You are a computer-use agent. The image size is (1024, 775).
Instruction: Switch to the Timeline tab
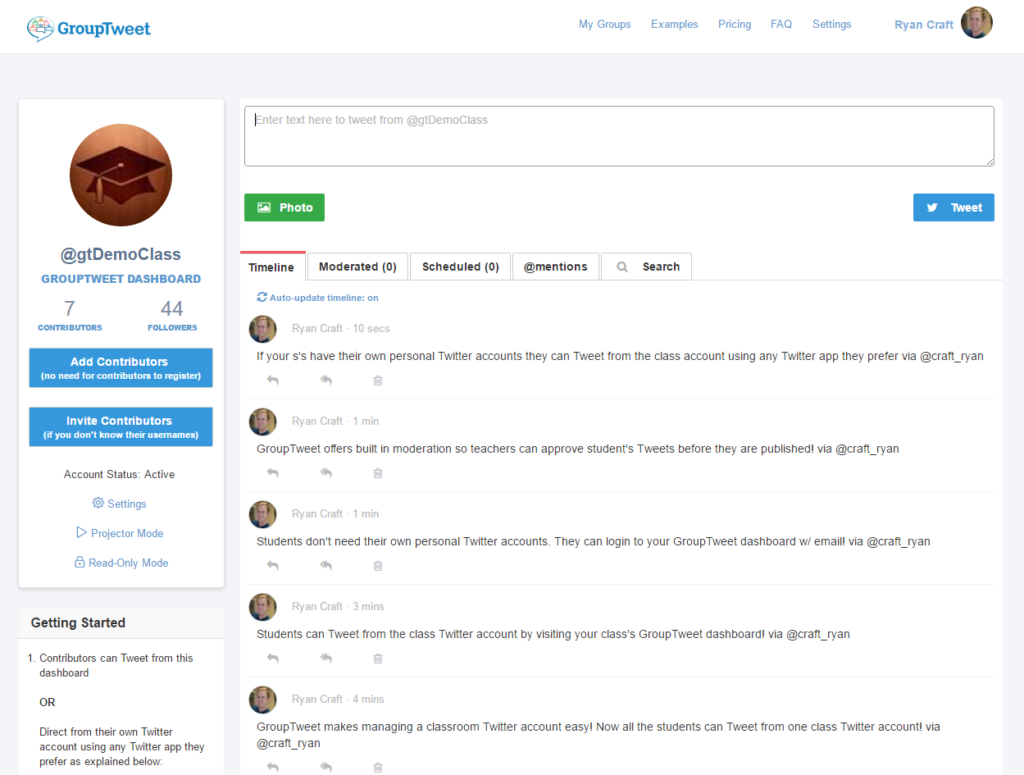coord(272,267)
